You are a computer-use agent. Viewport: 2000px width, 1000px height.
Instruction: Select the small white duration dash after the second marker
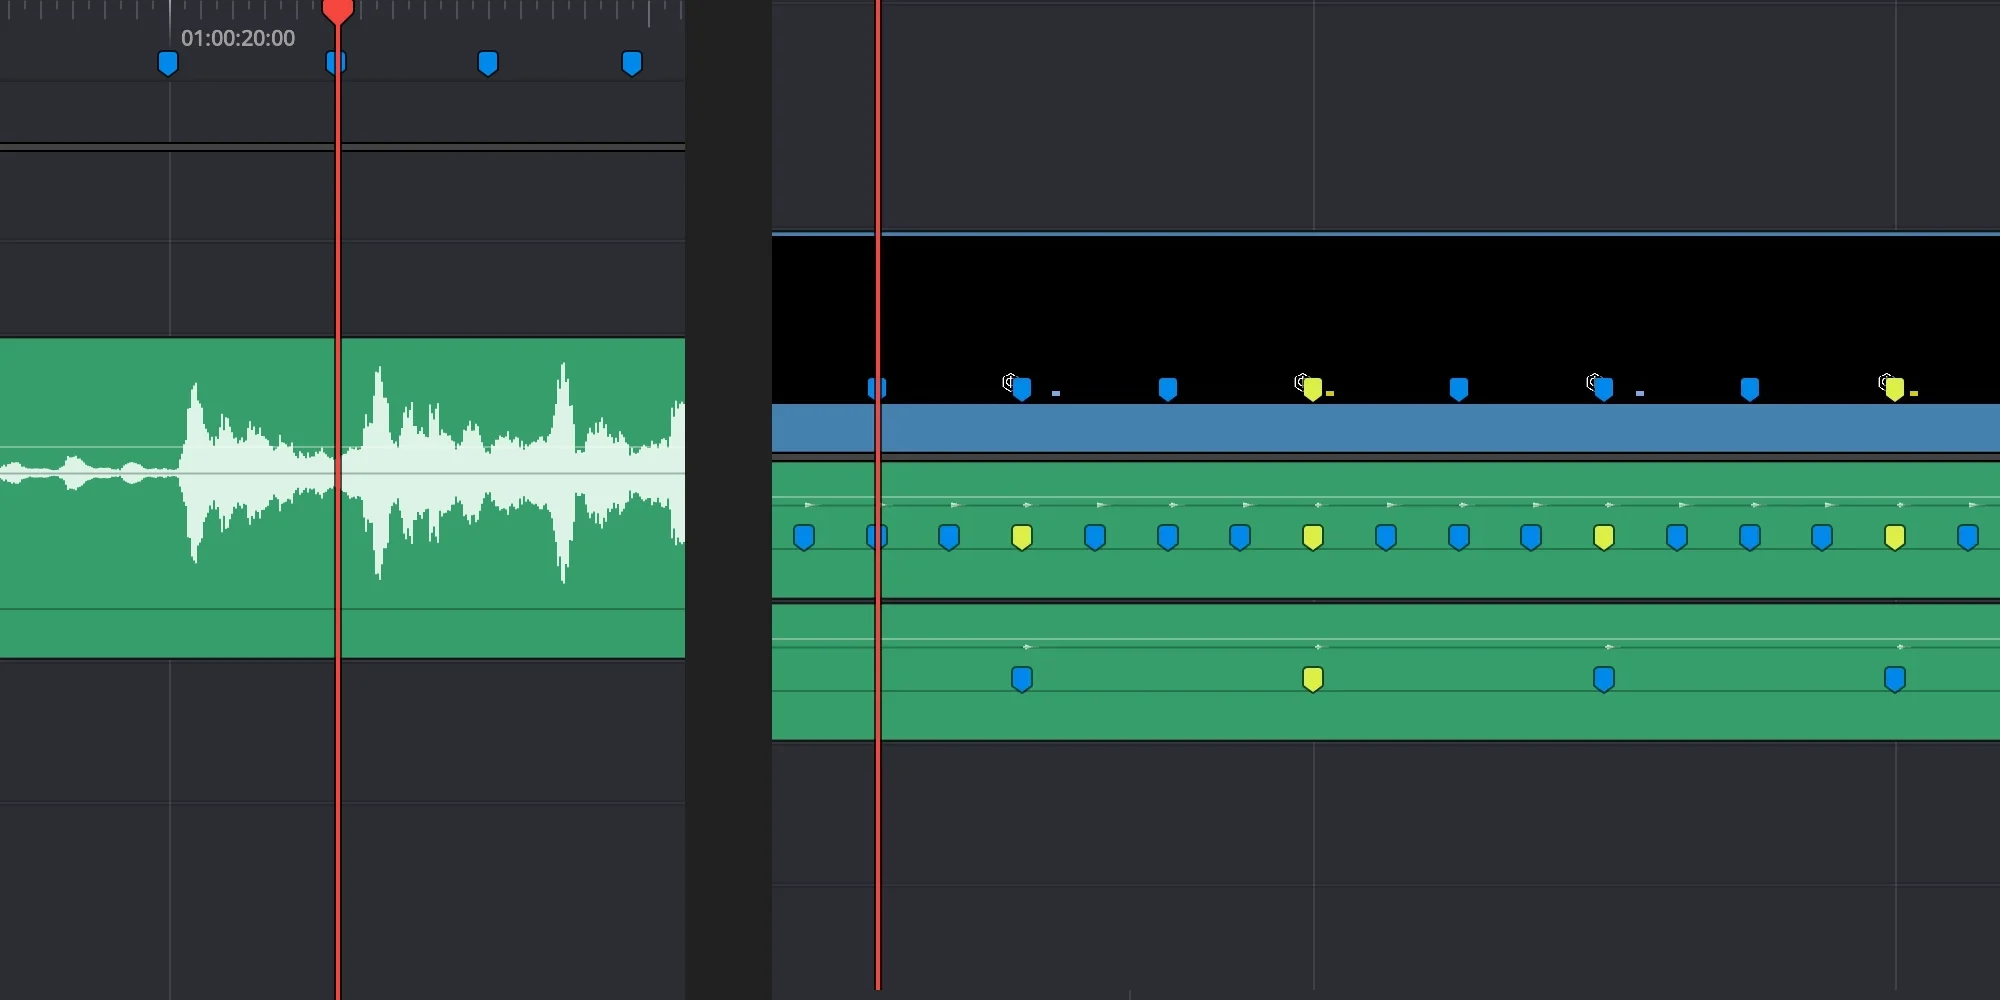(1057, 394)
